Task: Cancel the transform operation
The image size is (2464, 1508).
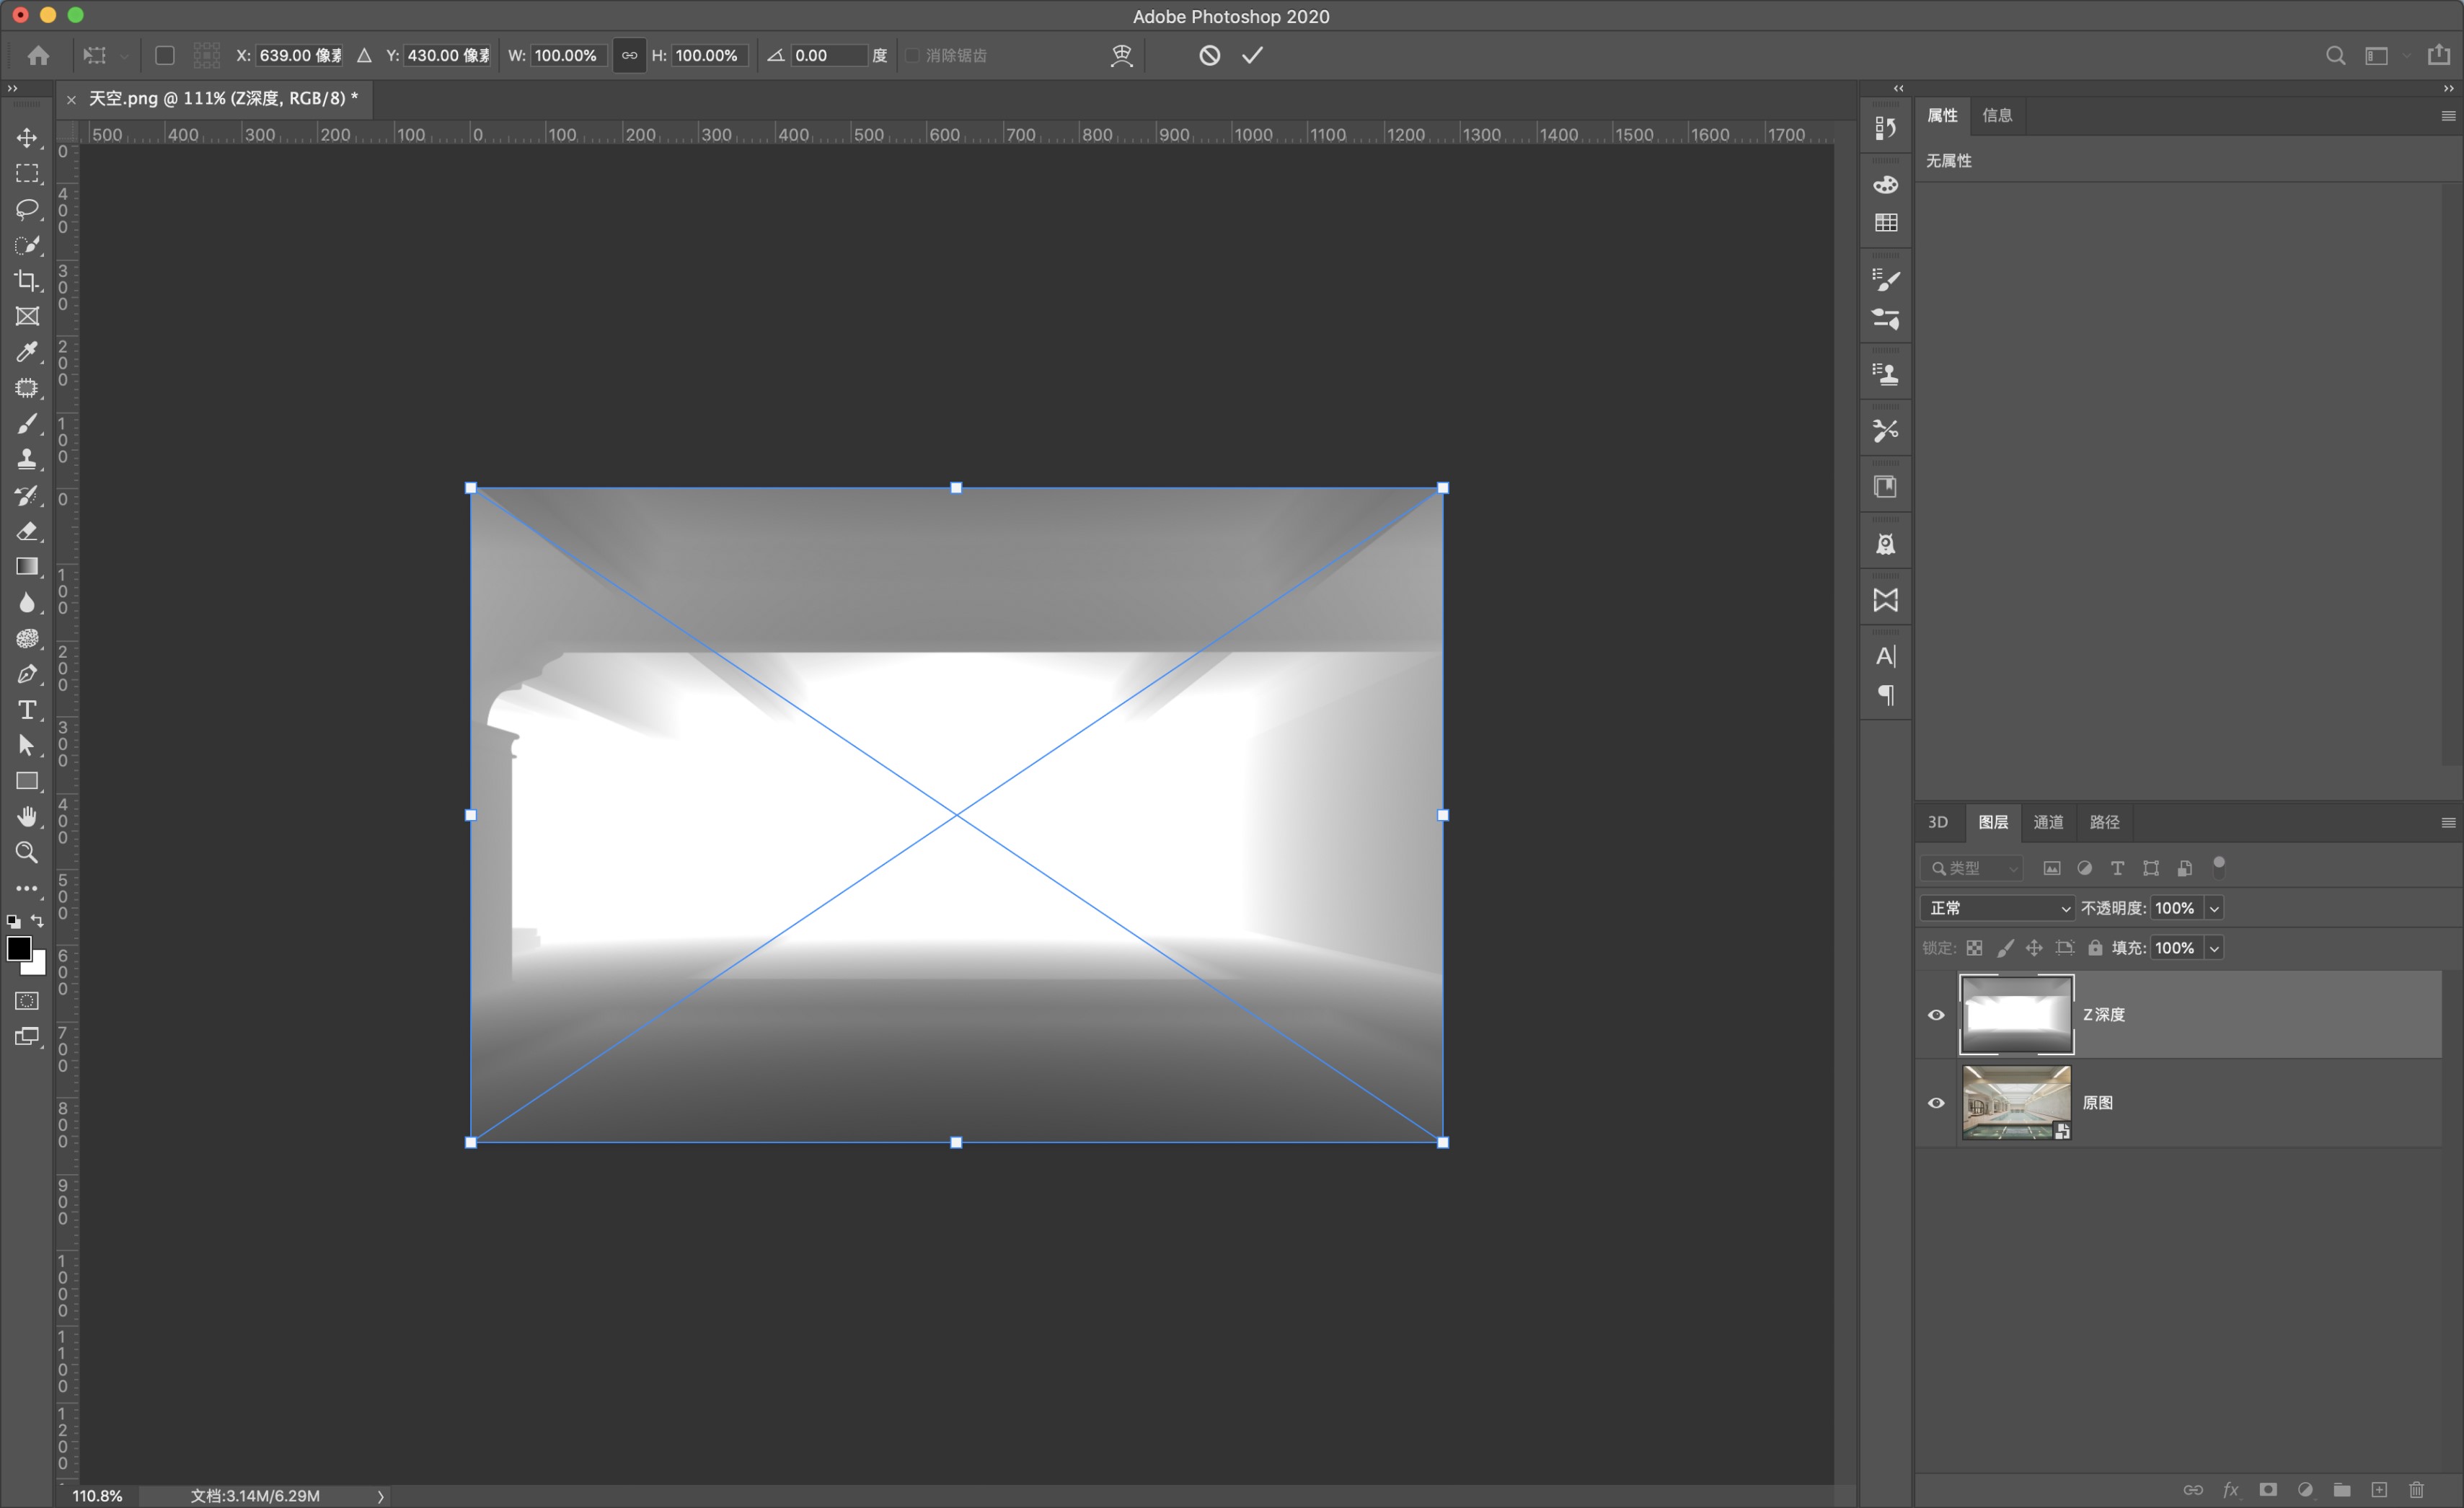Action: (x=1209, y=55)
